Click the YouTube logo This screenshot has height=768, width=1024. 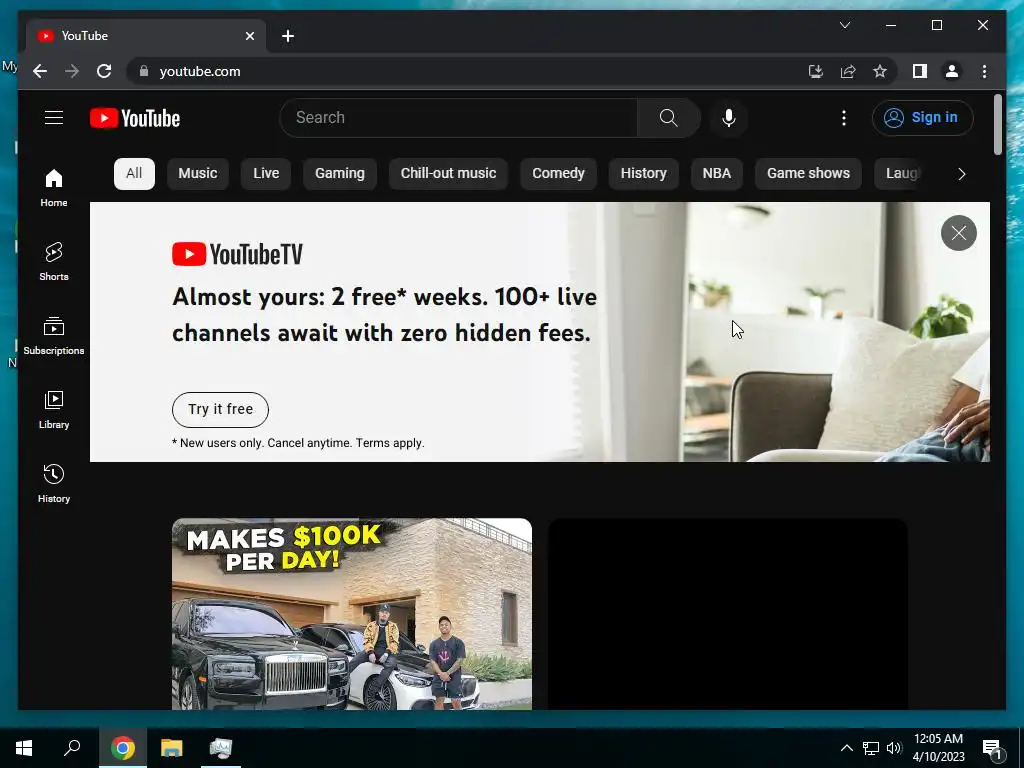pos(135,118)
